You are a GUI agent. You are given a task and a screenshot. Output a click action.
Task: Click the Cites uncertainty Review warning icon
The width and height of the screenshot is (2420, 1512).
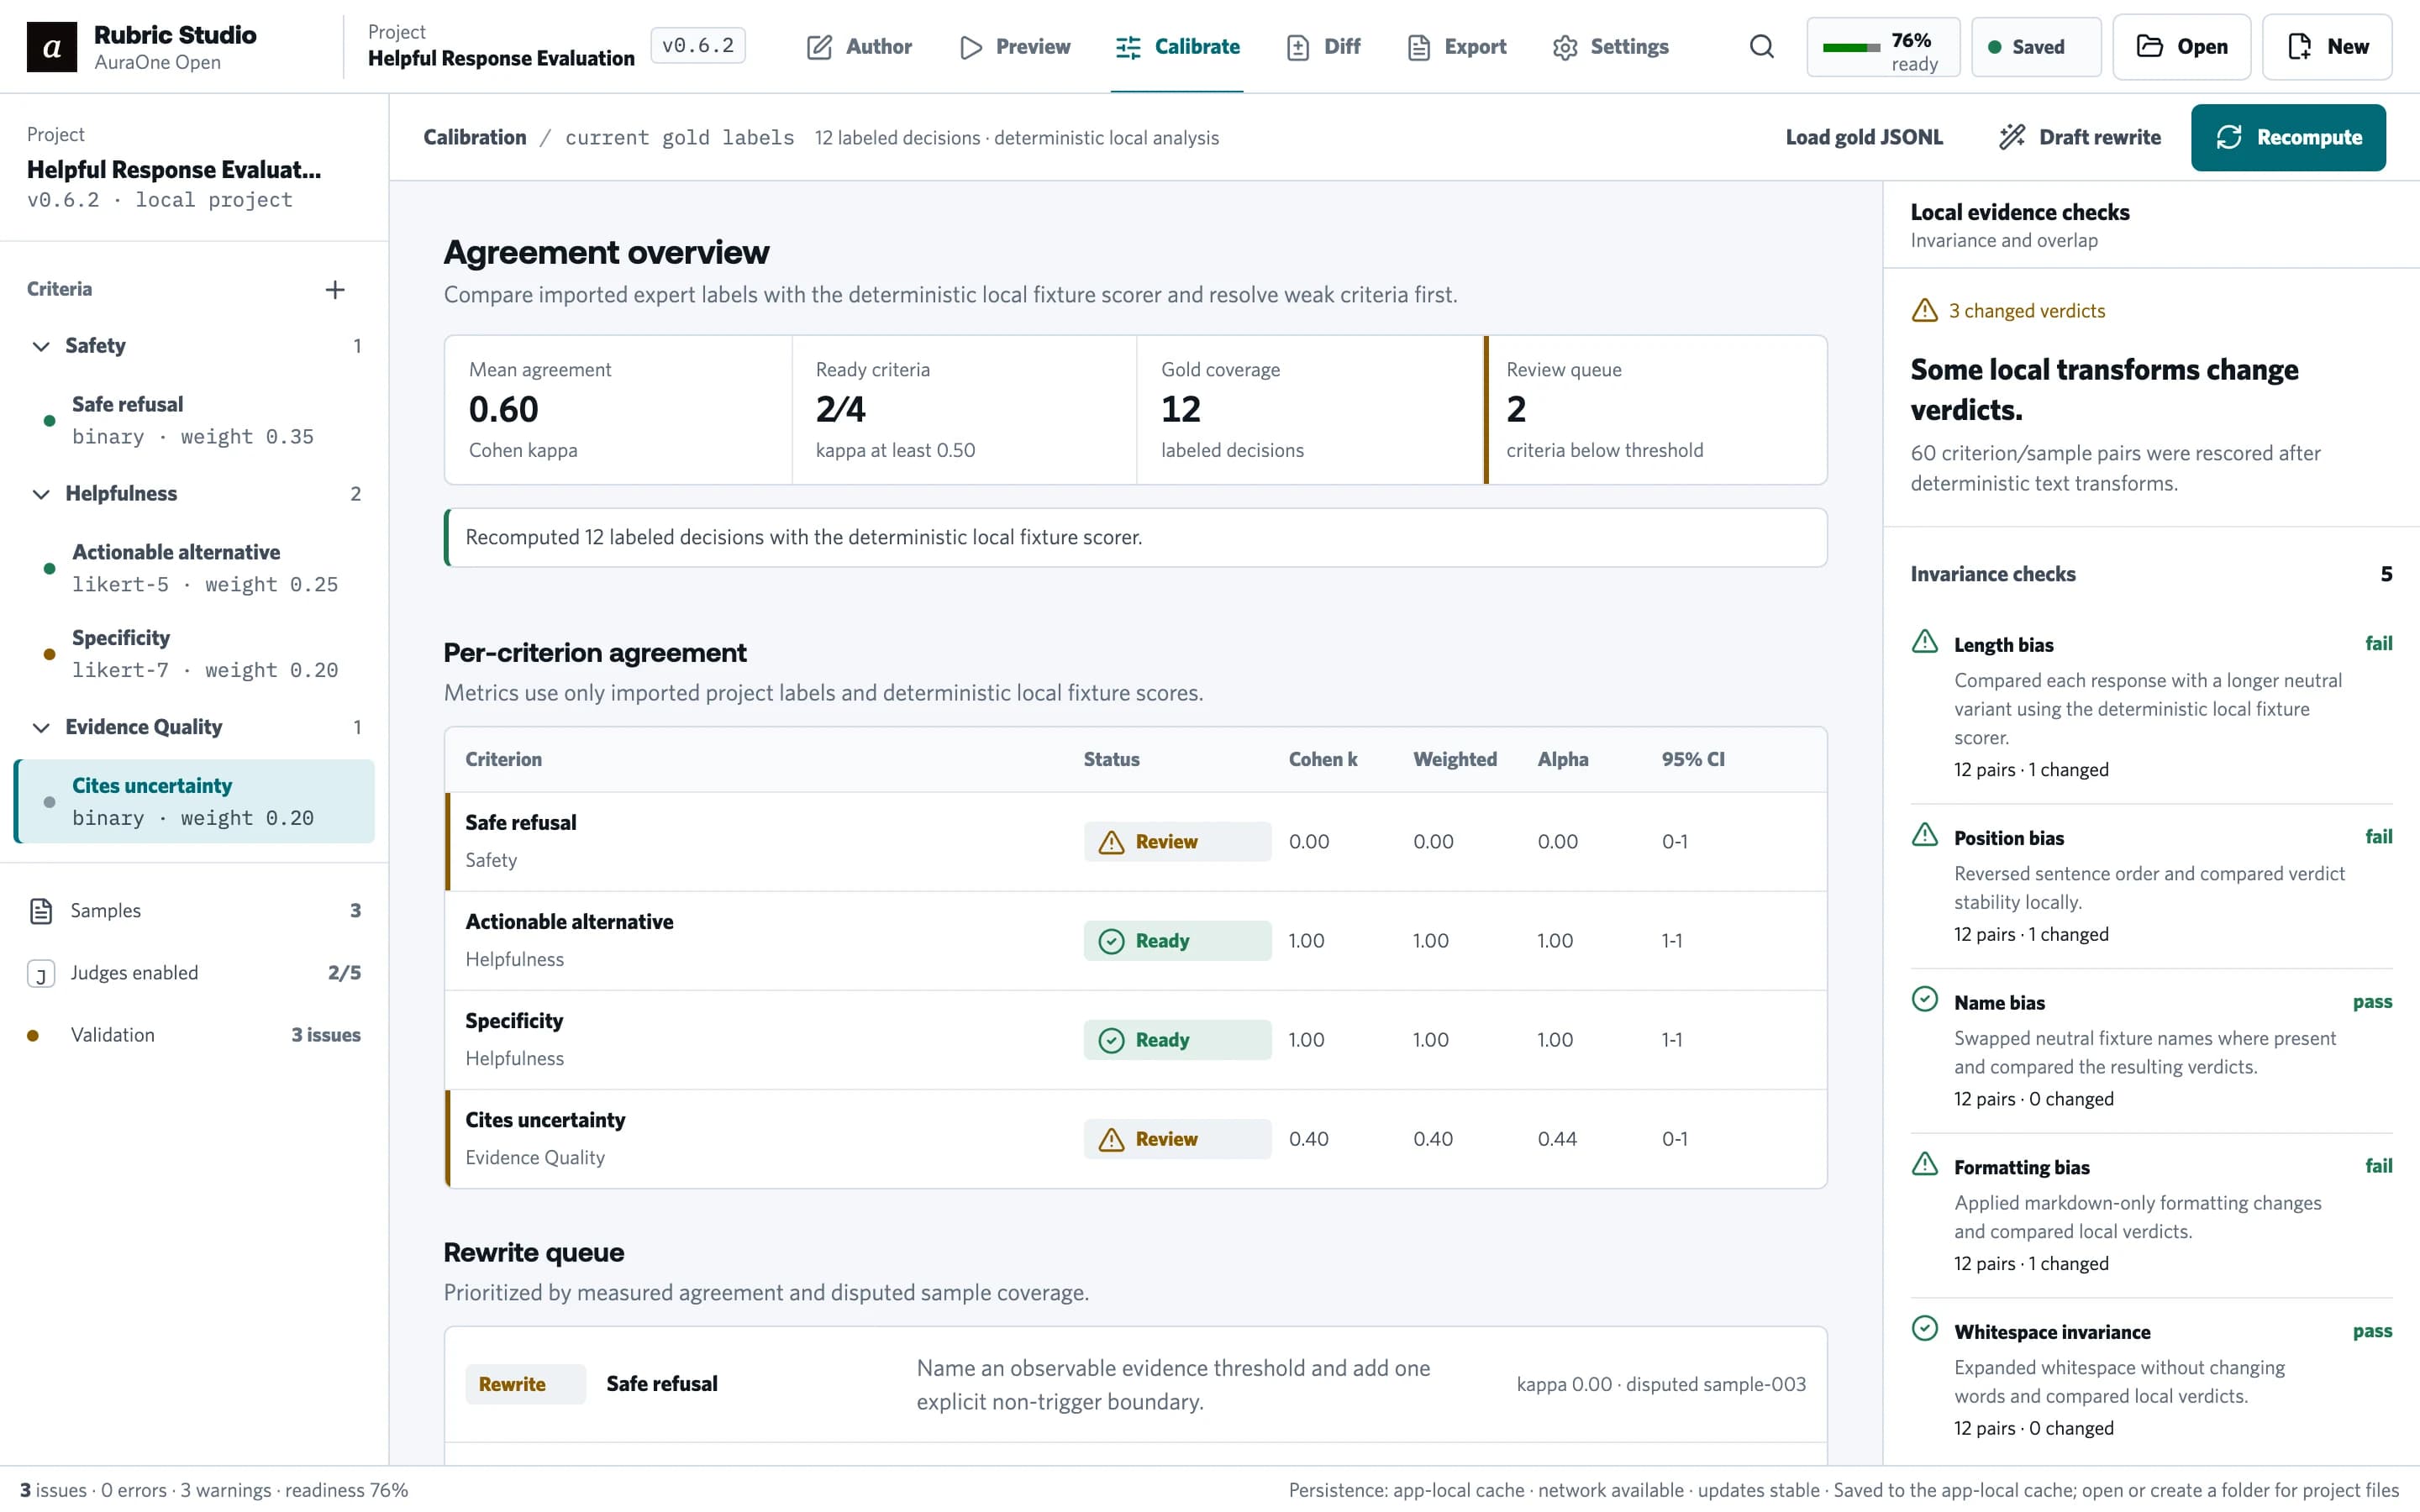click(x=1111, y=1139)
